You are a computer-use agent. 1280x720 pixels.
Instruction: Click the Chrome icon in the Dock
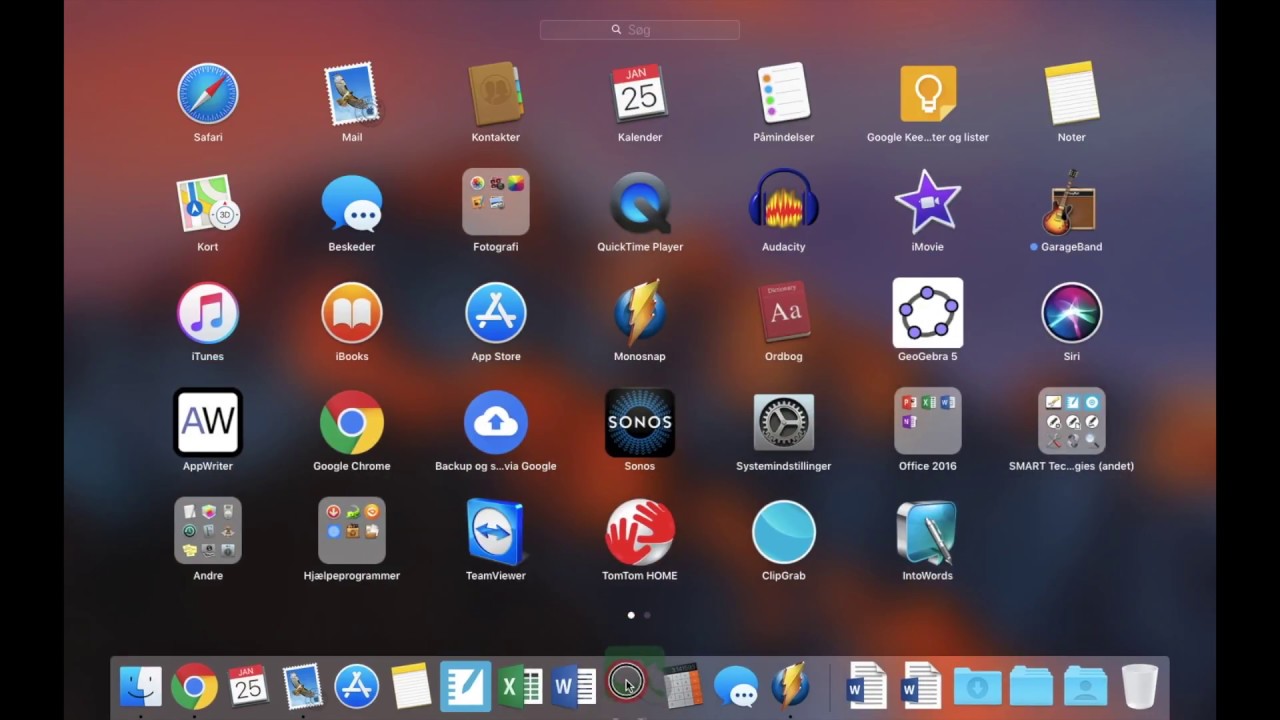(x=194, y=687)
